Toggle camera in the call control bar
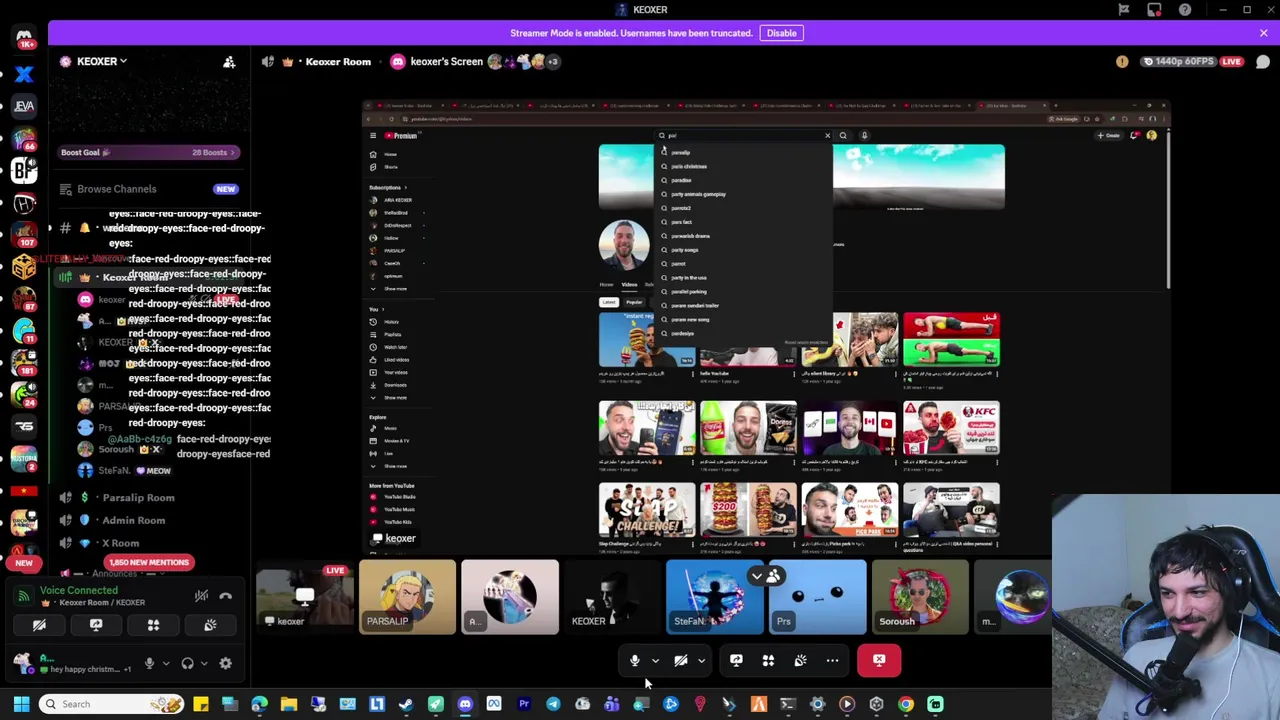The width and height of the screenshot is (1280, 720). pyautogui.click(x=681, y=660)
